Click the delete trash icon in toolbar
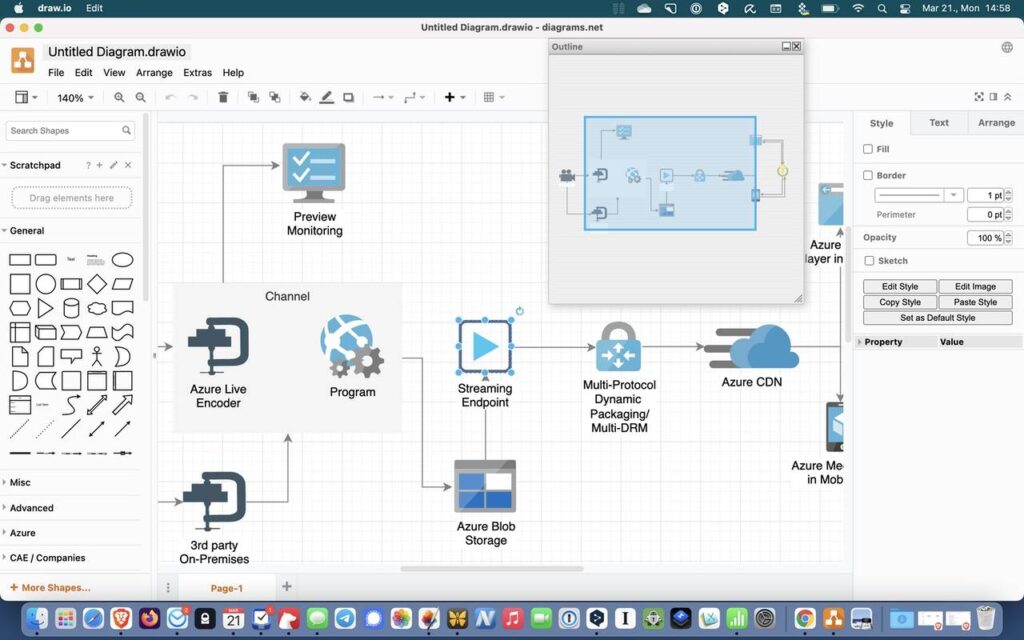This screenshot has height=640, width=1024. [x=223, y=97]
